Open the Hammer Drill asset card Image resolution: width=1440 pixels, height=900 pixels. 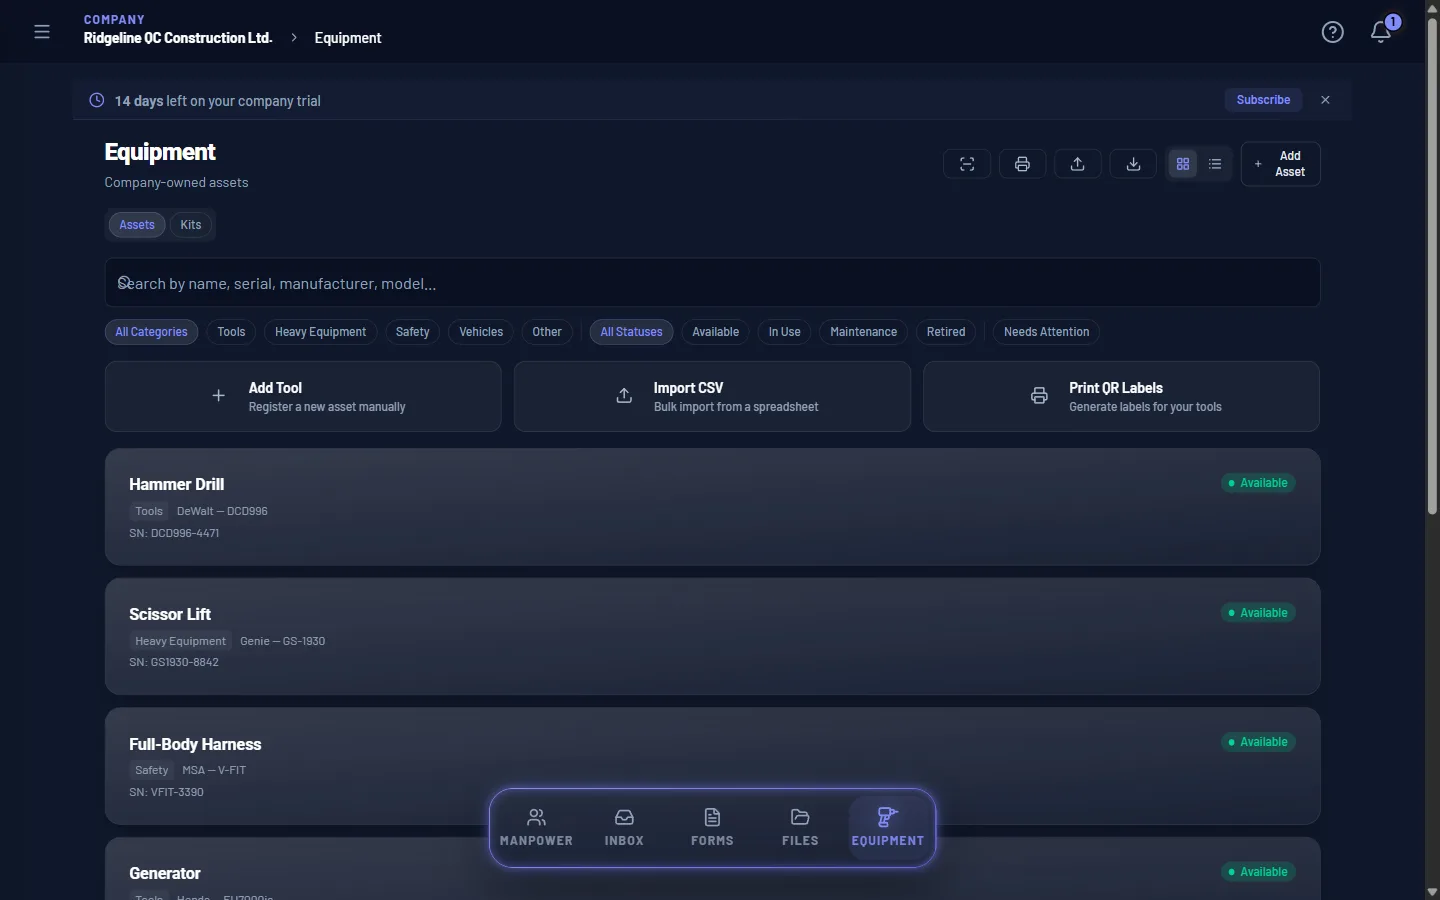pyautogui.click(x=712, y=507)
